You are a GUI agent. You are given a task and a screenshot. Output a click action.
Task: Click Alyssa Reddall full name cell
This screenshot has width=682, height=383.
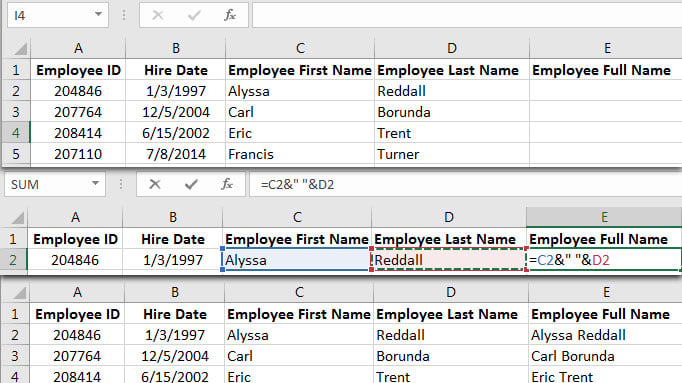pyautogui.click(x=605, y=335)
